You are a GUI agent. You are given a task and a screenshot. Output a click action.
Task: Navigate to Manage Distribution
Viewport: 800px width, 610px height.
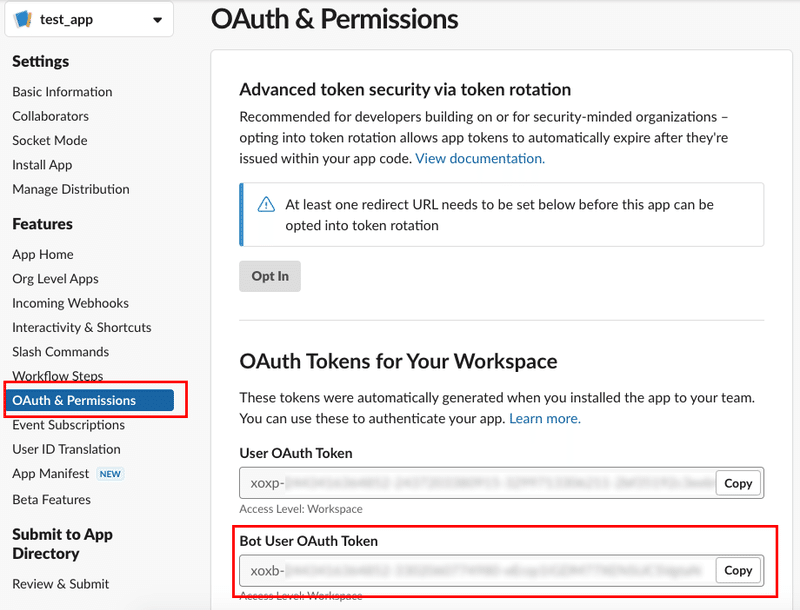click(71, 189)
